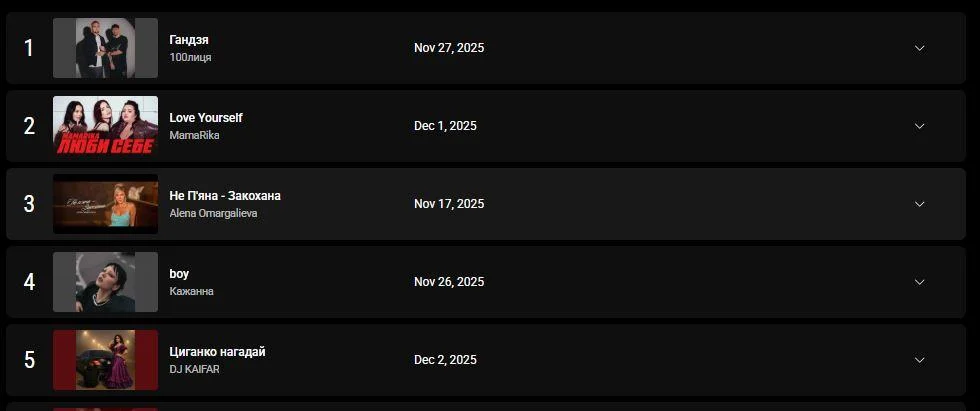Expand the Гандзя track row chevron
The width and height of the screenshot is (980, 411).
tap(919, 48)
